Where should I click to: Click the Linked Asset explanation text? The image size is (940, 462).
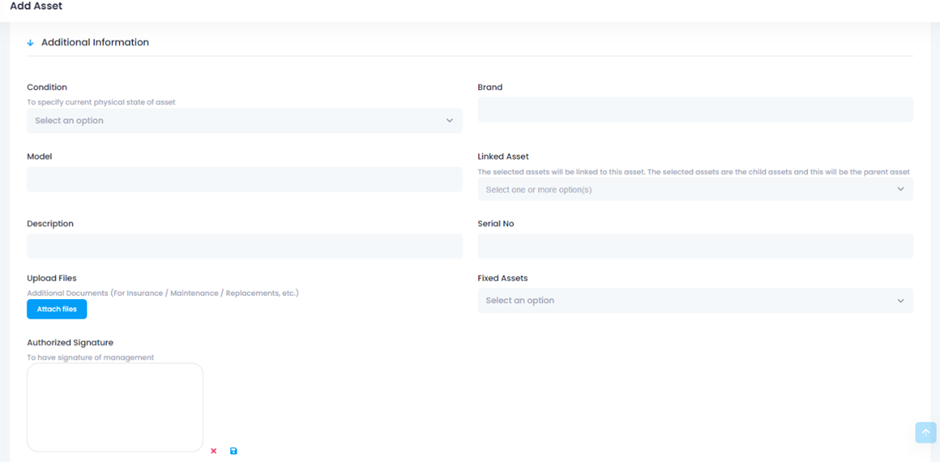coord(694,172)
